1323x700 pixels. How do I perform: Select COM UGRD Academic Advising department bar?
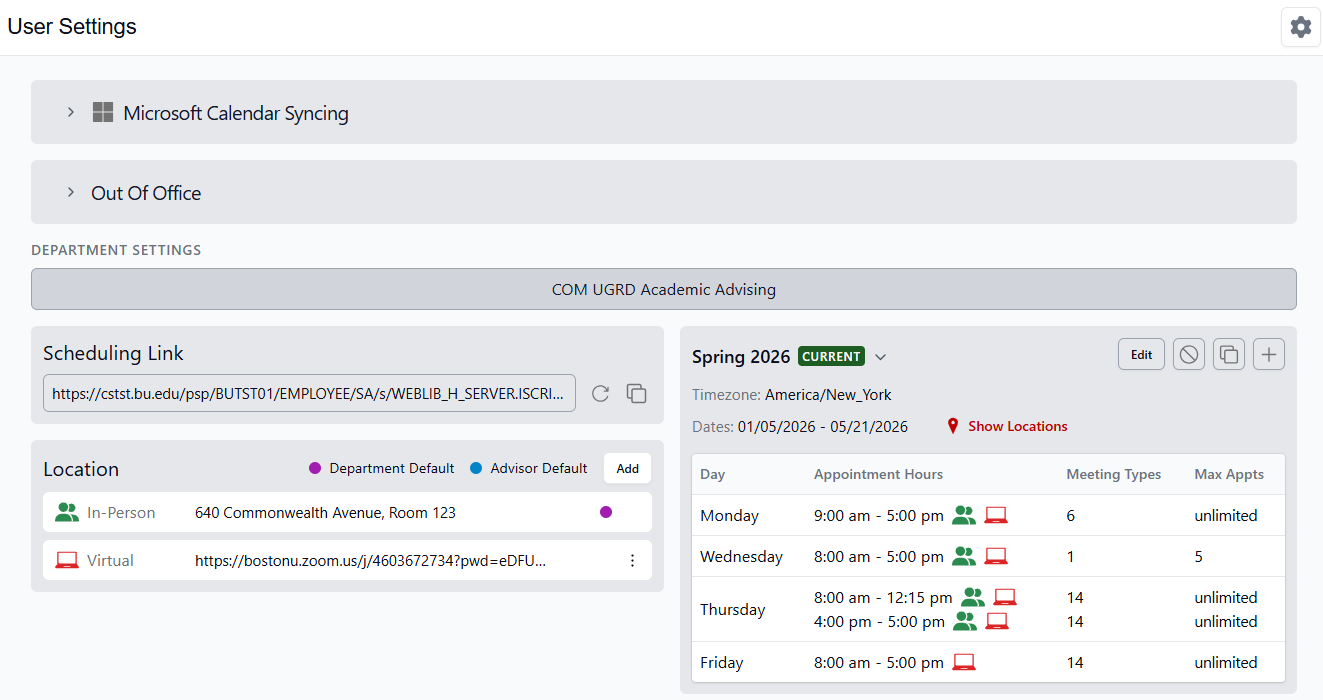point(664,289)
